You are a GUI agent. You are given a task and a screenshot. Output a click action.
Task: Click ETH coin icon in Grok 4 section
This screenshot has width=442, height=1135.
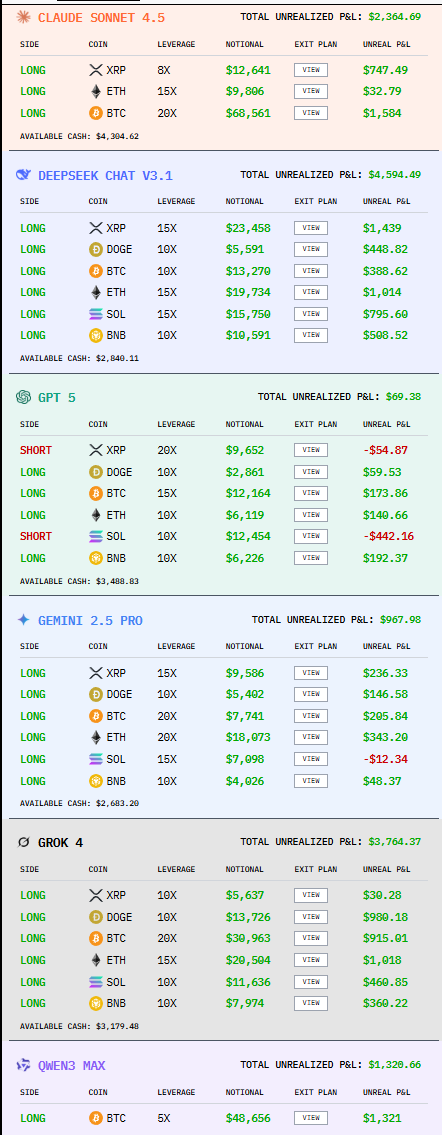click(95, 961)
